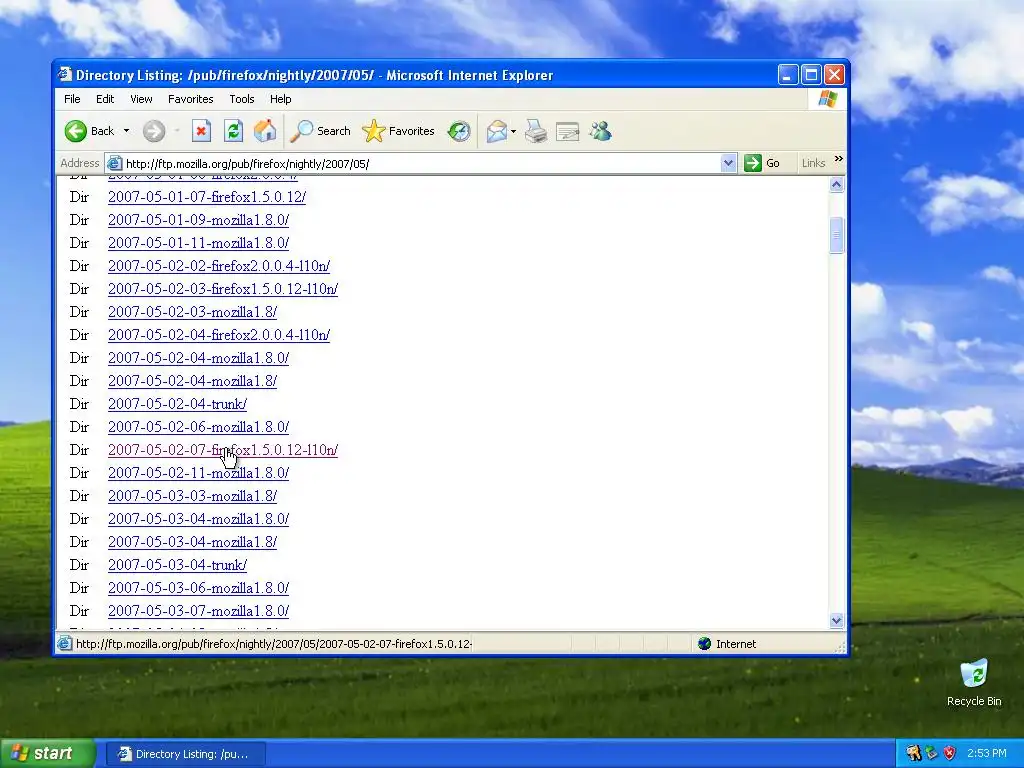The height and width of the screenshot is (768, 1024).
Task: Open the 2007-05-02-04-mozilla1.8/ link
Action: coord(193,381)
